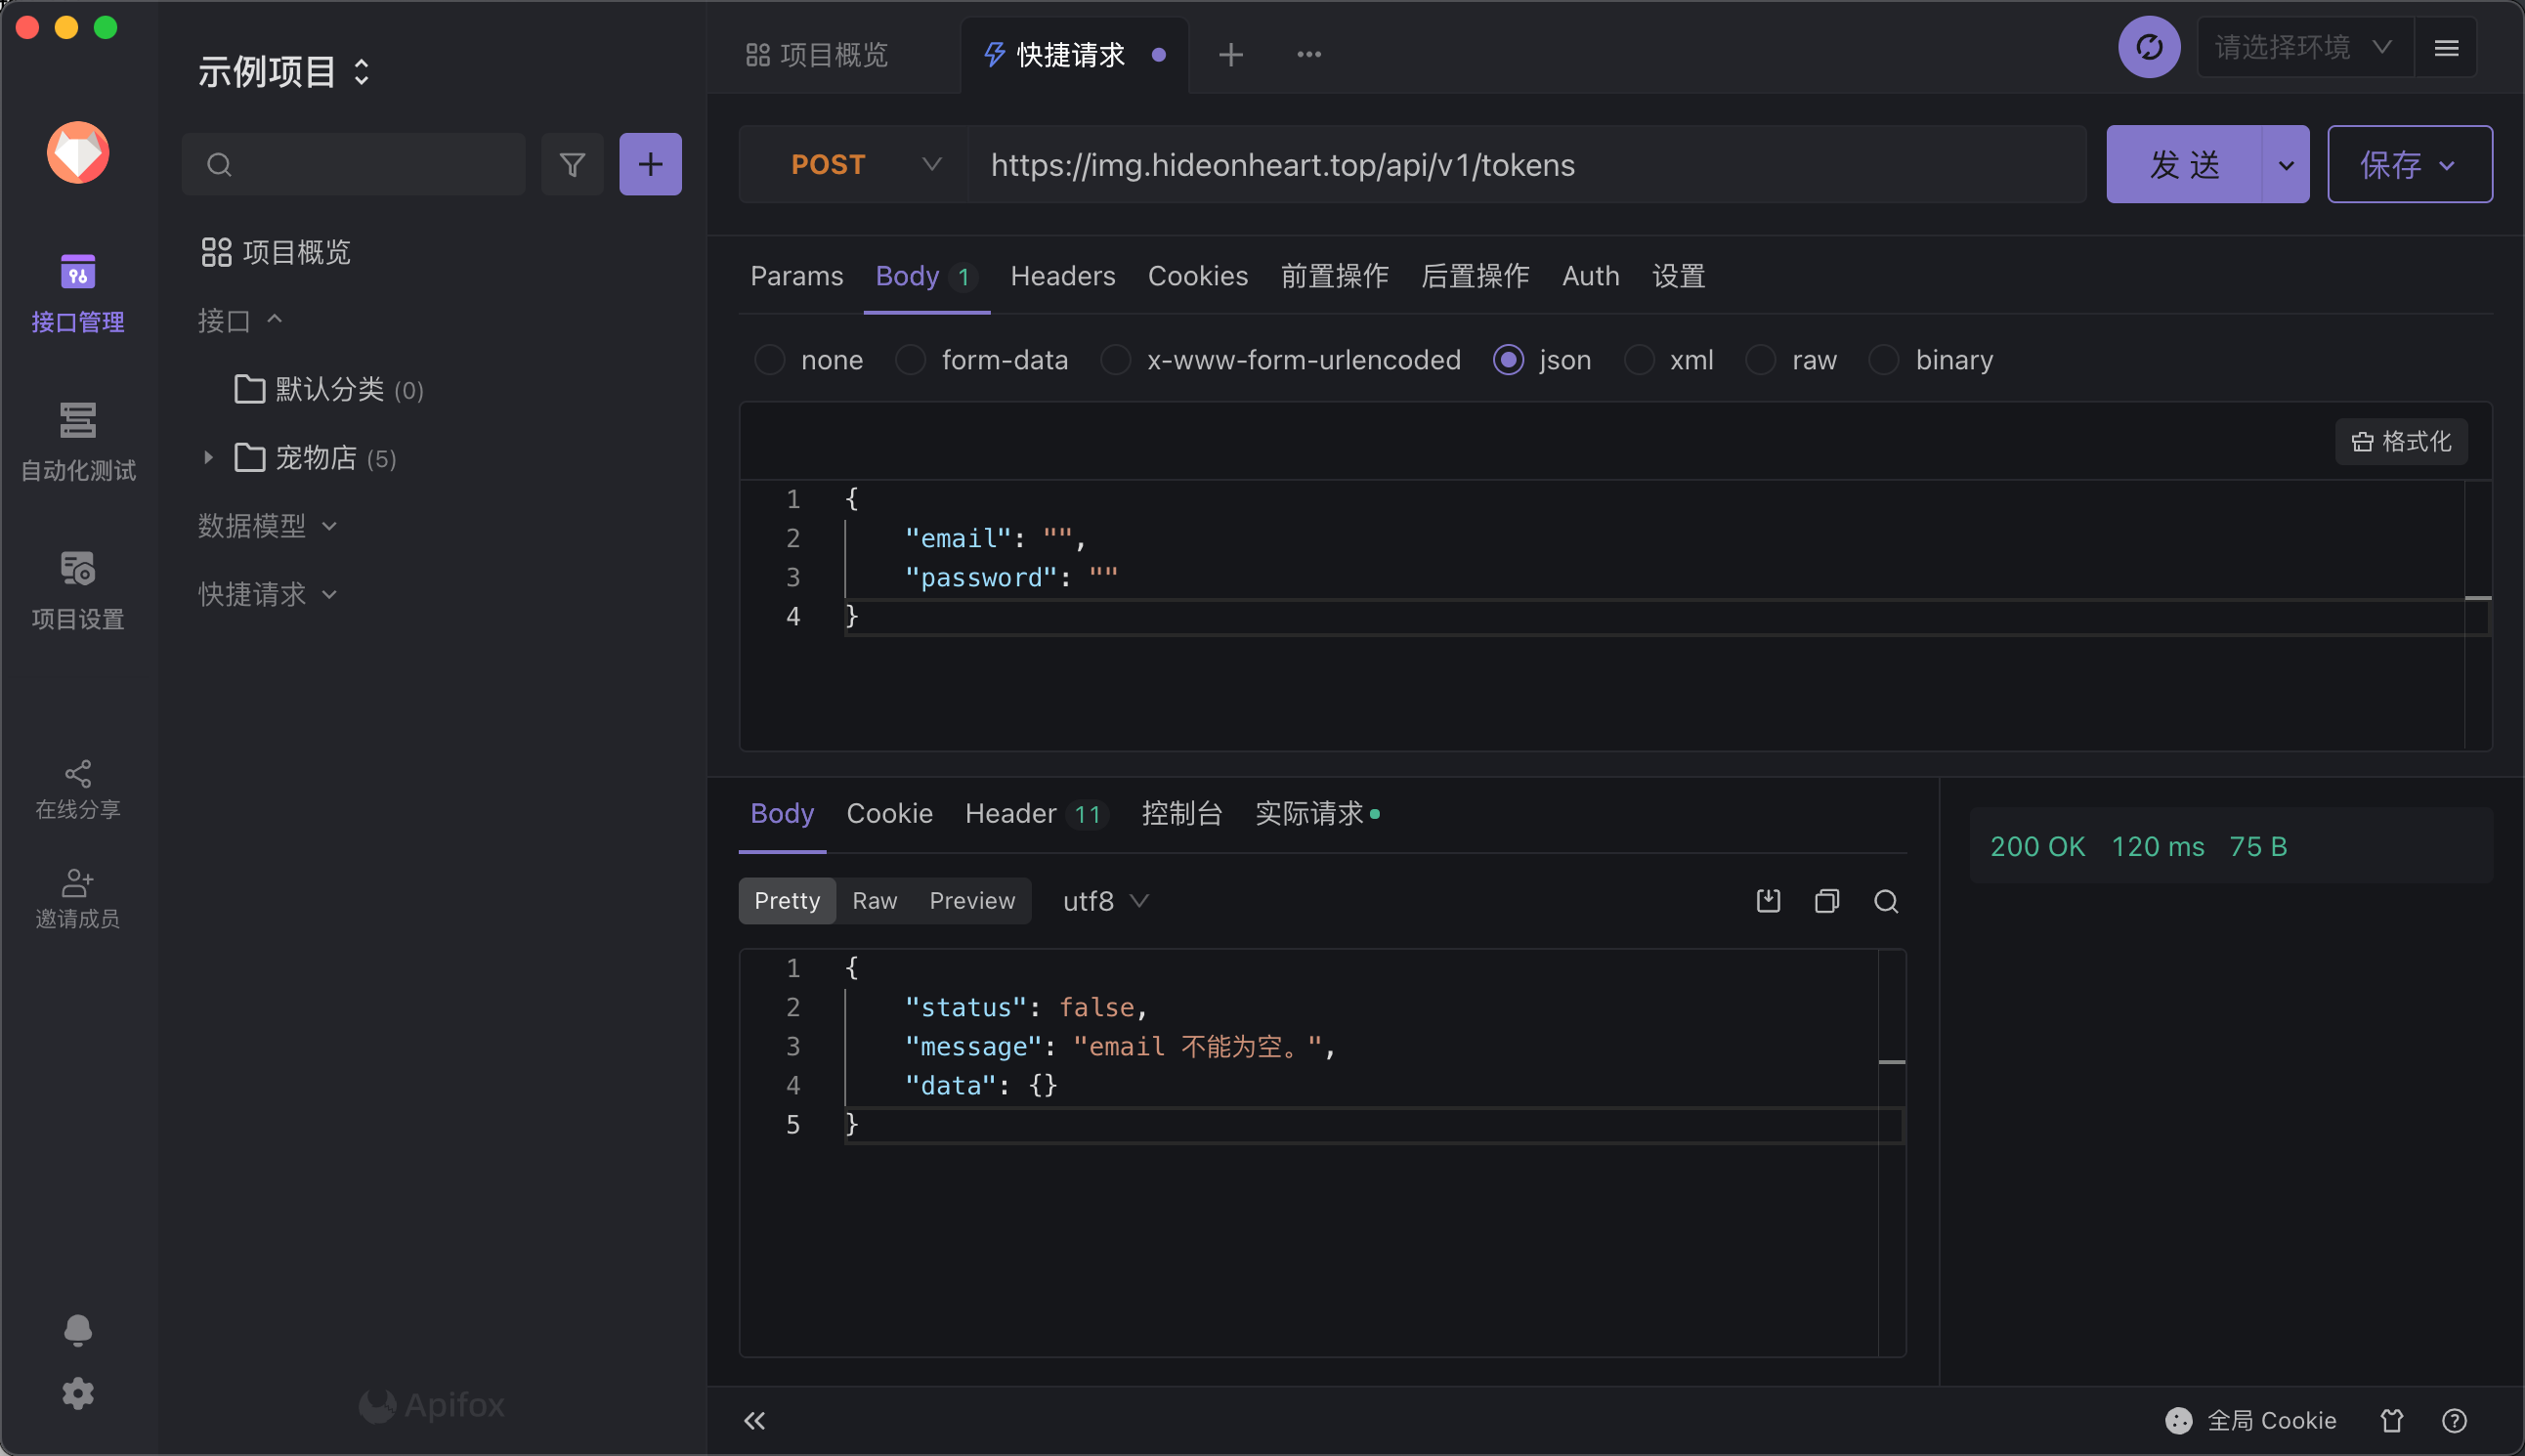The width and height of the screenshot is (2525, 1456).
Task: Select the json body type
Action: pyautogui.click(x=1541, y=360)
